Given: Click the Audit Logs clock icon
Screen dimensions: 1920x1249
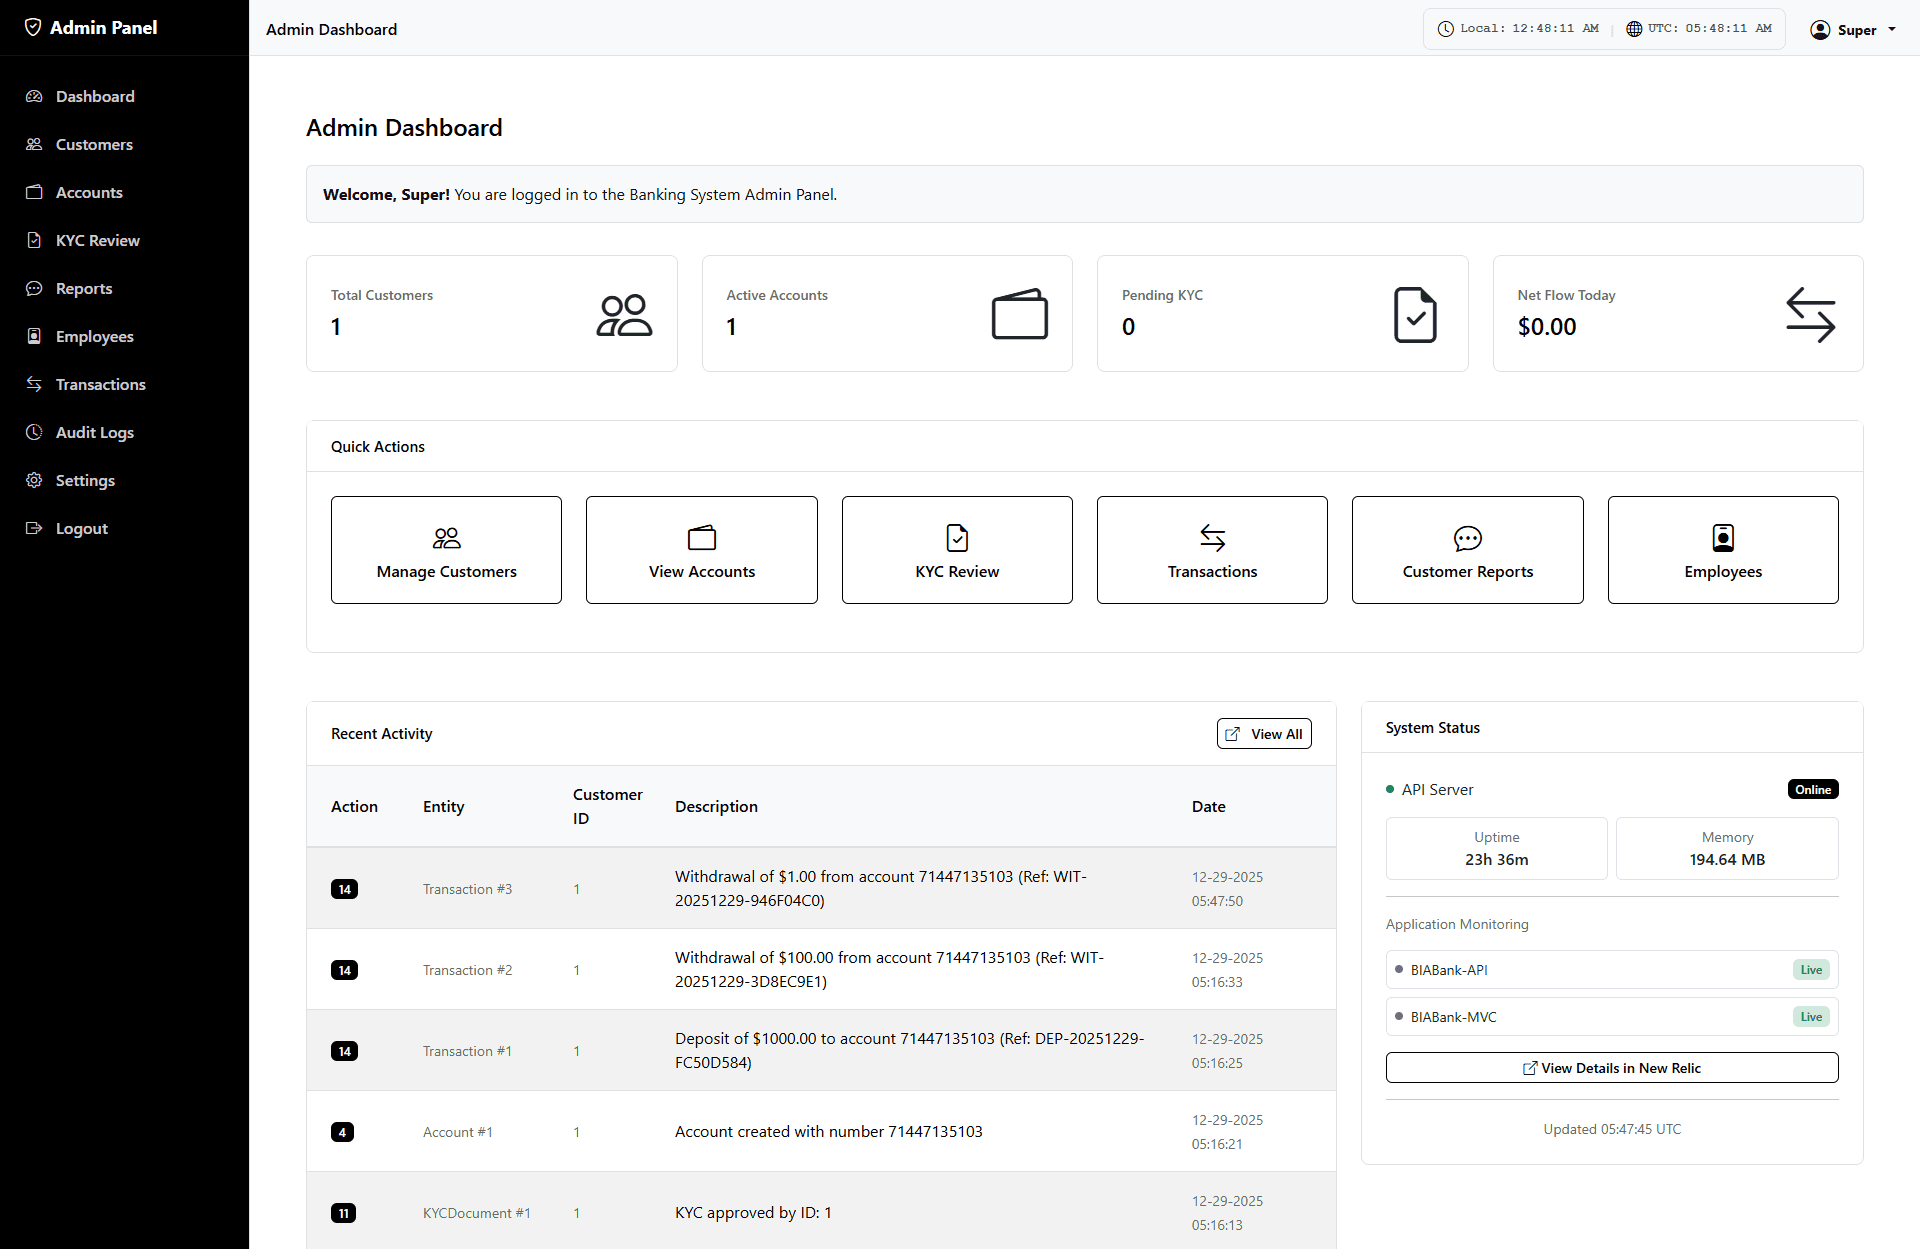Looking at the screenshot, I should (34, 432).
